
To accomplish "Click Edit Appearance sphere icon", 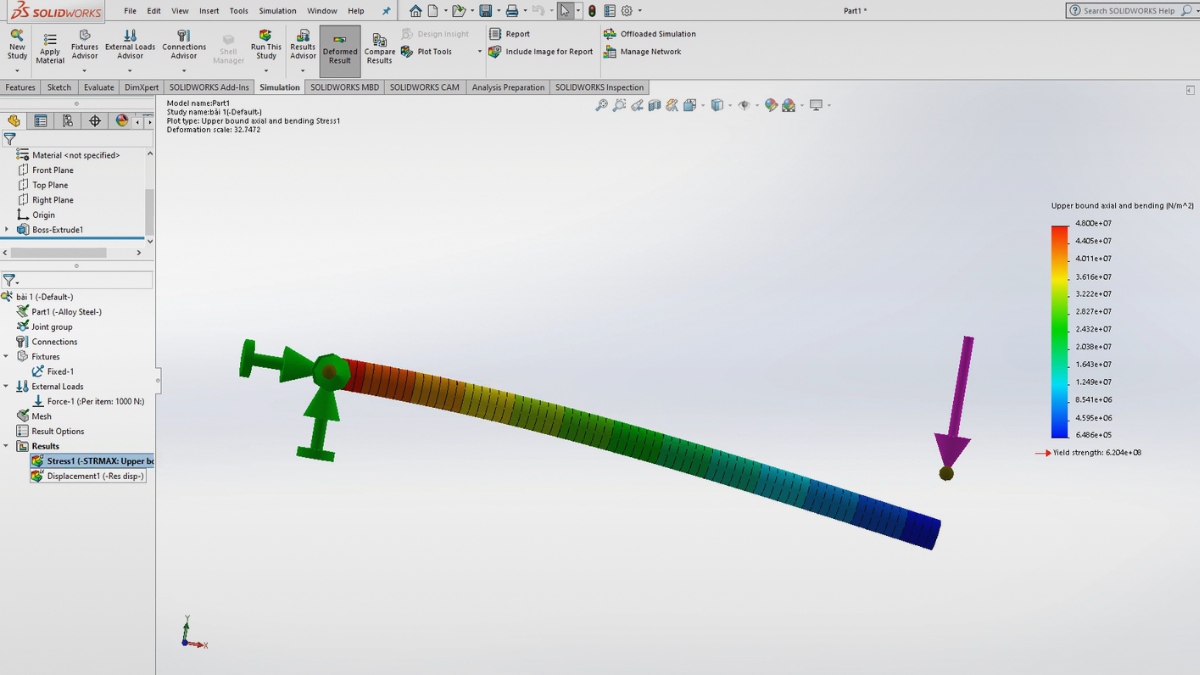I will point(771,105).
